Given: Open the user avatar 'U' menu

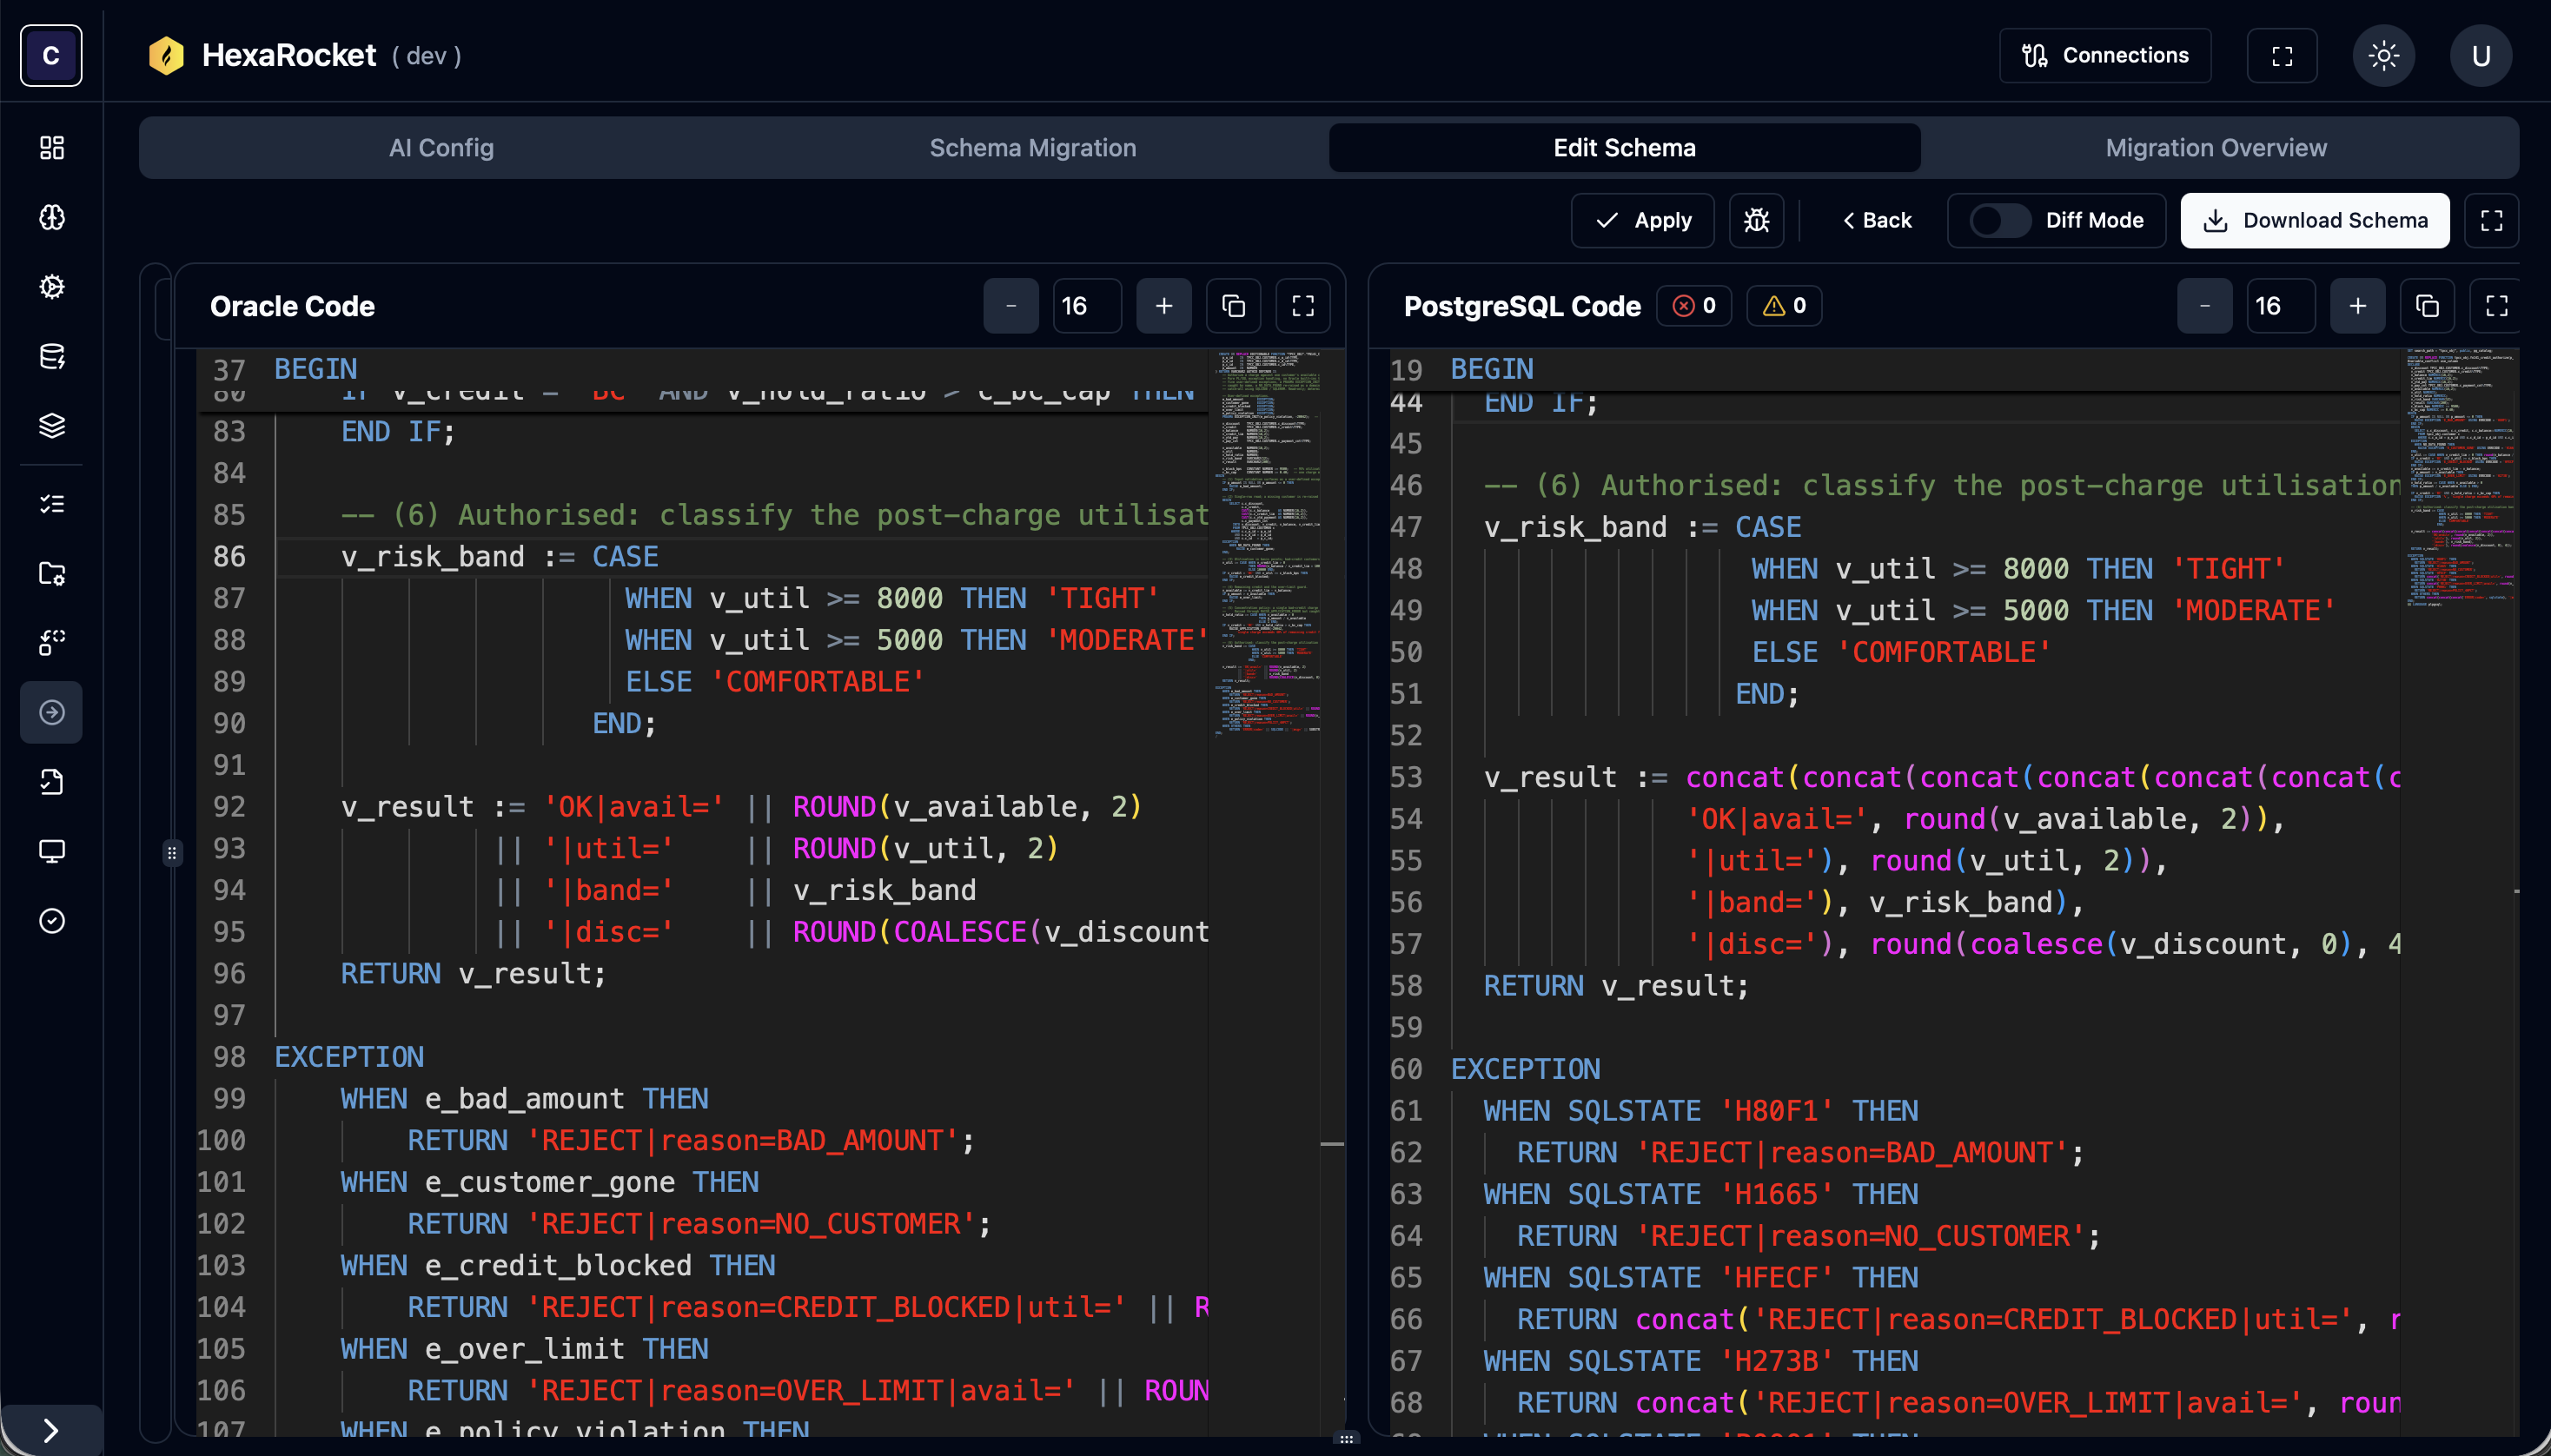Looking at the screenshot, I should tap(2480, 55).
